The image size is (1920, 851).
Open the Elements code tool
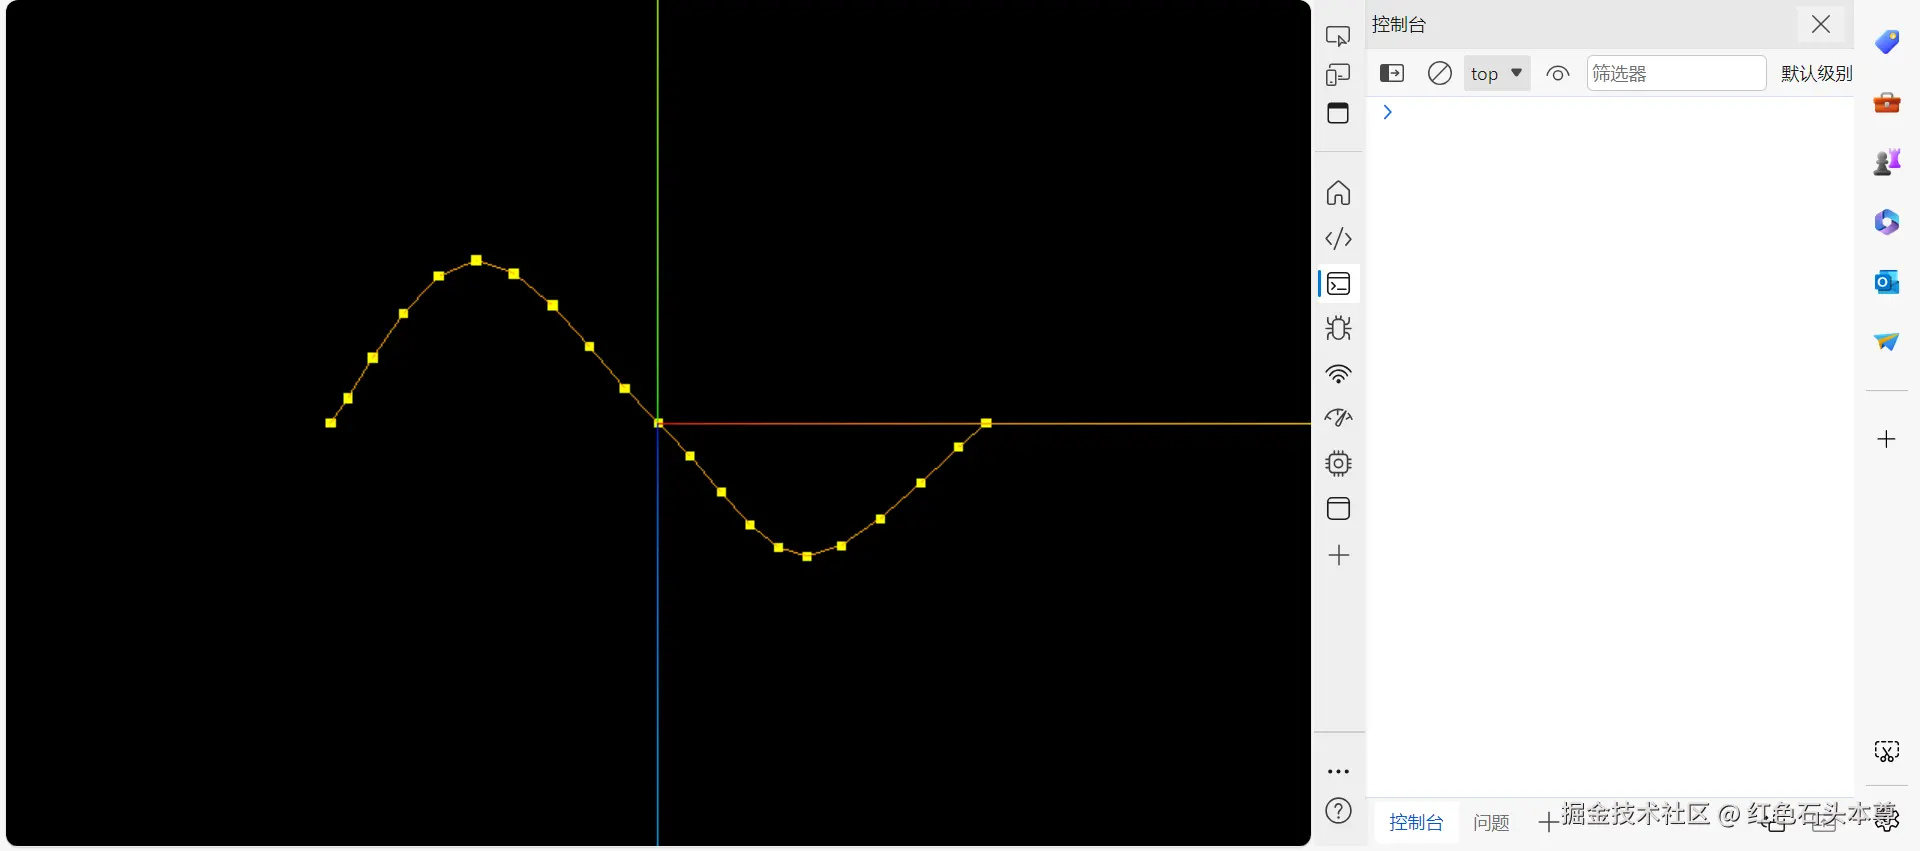coord(1338,239)
